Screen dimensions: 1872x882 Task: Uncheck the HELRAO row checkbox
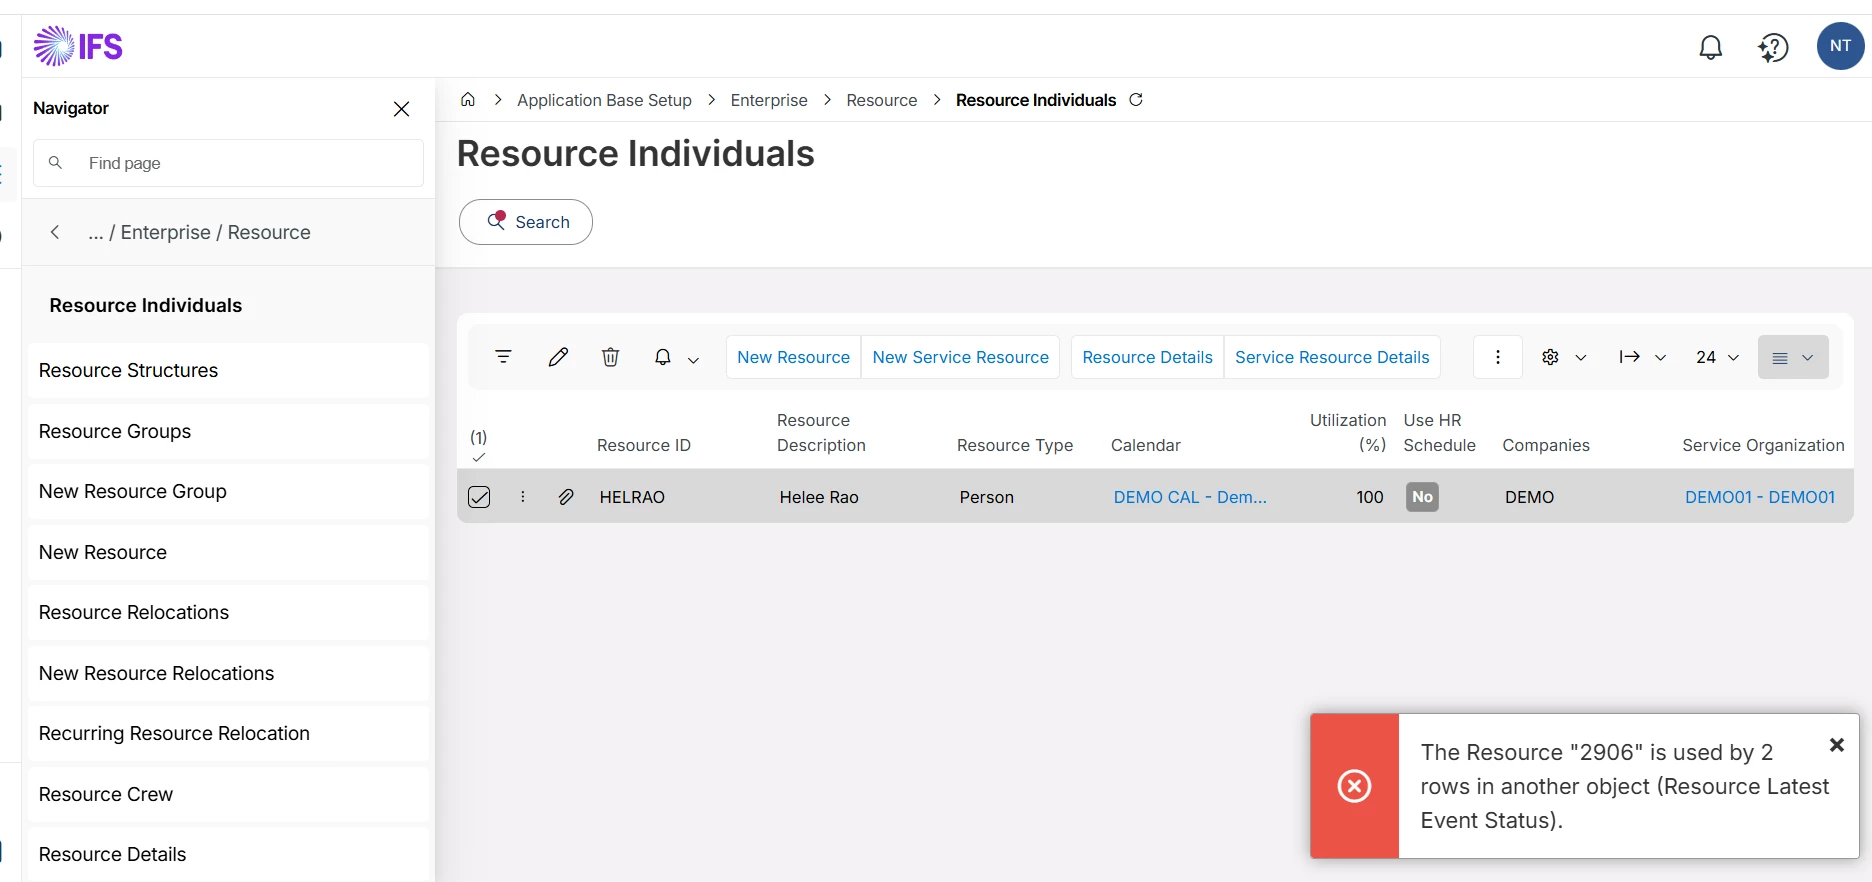click(479, 497)
